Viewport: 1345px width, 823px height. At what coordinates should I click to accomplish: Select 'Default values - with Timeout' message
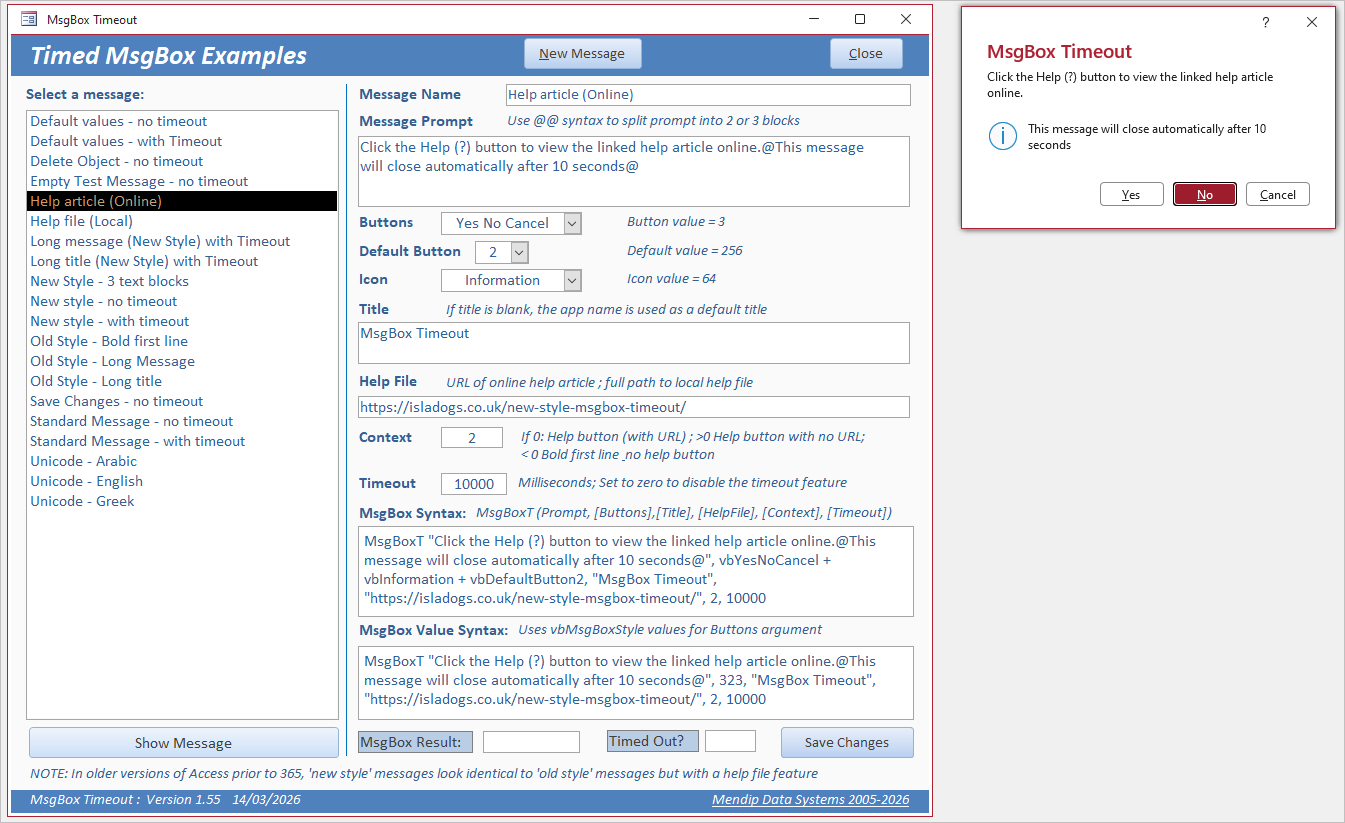[x=182, y=141]
